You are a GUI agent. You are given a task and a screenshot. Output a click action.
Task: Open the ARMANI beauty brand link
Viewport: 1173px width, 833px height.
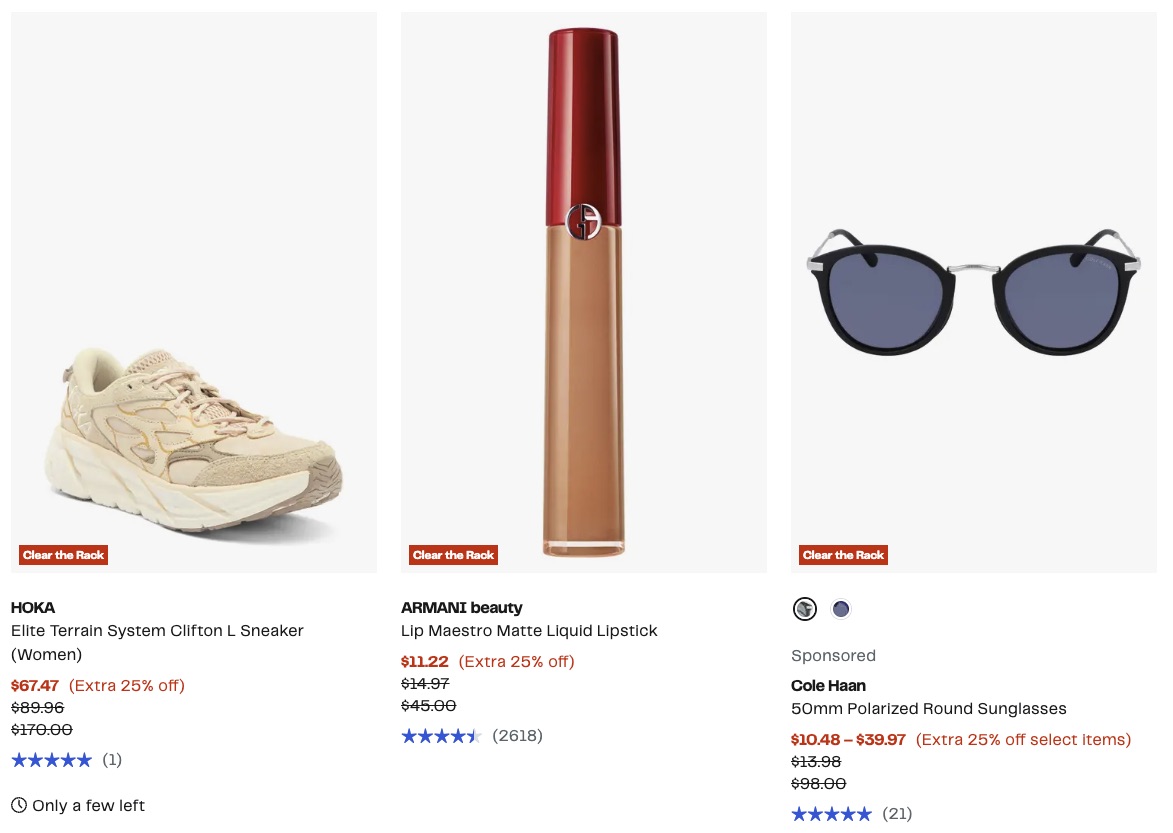pos(461,607)
